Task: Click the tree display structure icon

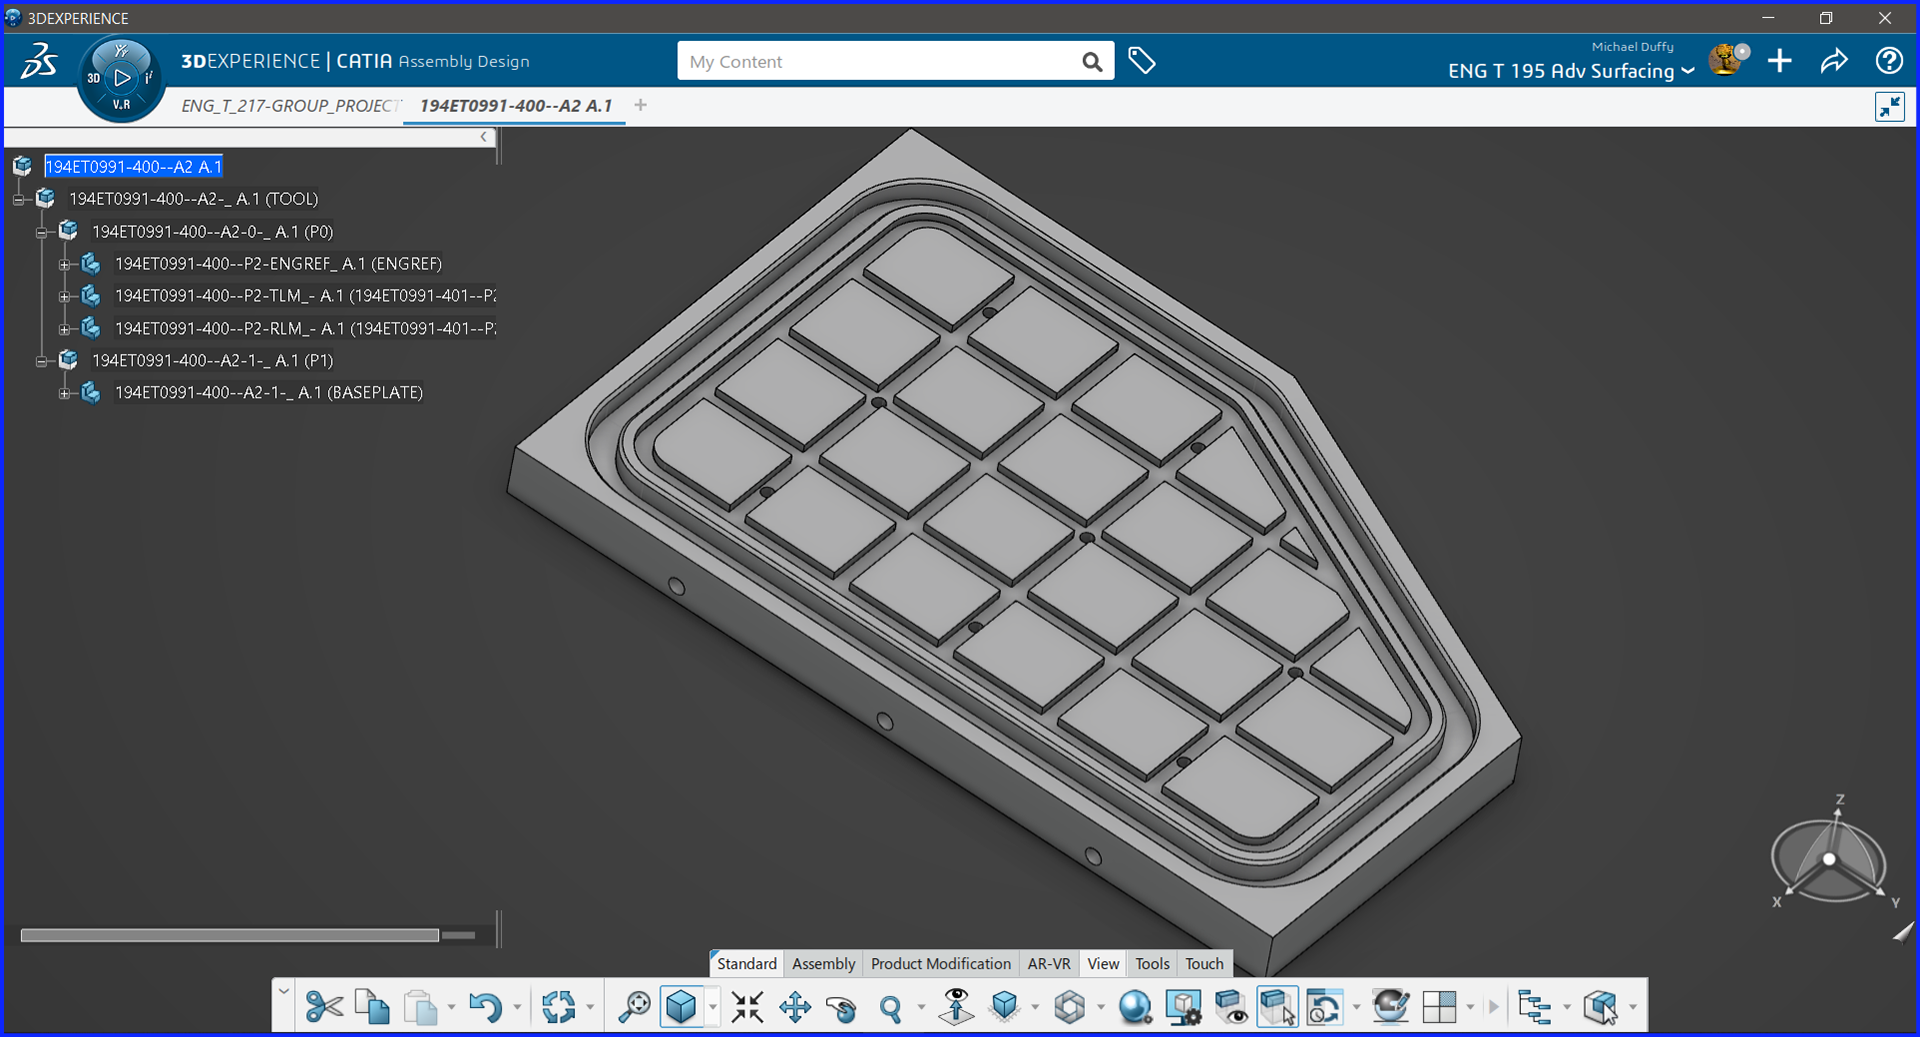Action: [1535, 1006]
